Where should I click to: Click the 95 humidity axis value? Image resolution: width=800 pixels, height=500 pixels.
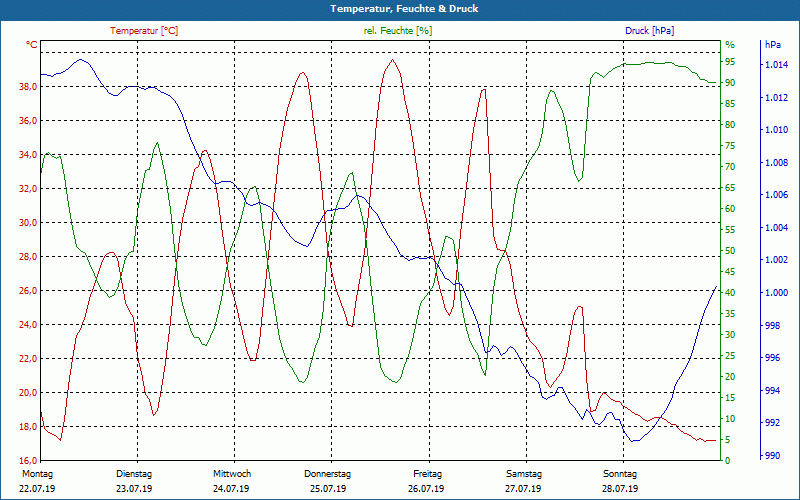tap(730, 62)
